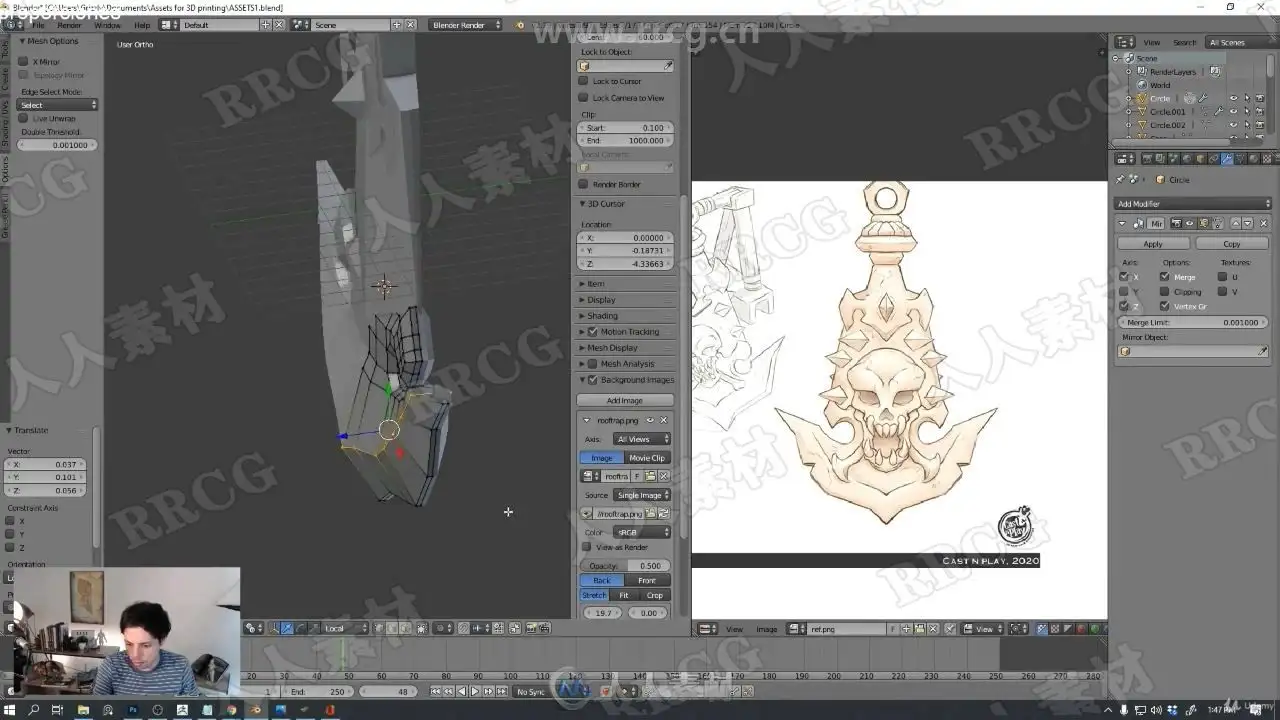Switch to face select mode
The height and width of the screenshot is (720, 1280).
404,628
